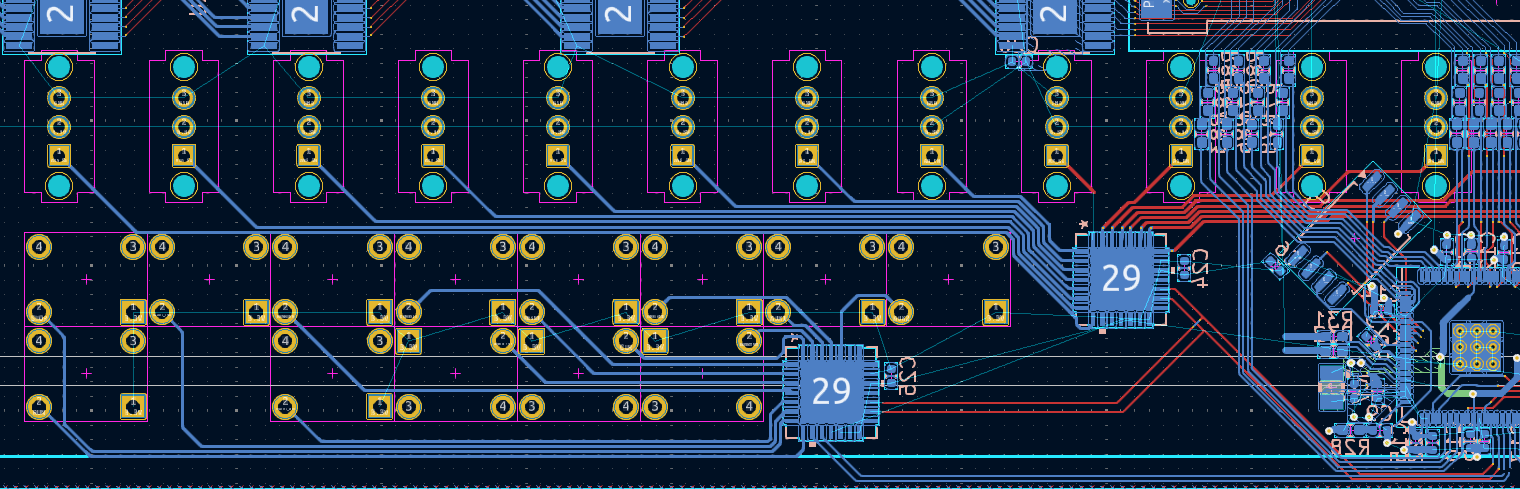
Task: Select the square pad of the leftmost header
Action: click(59, 155)
